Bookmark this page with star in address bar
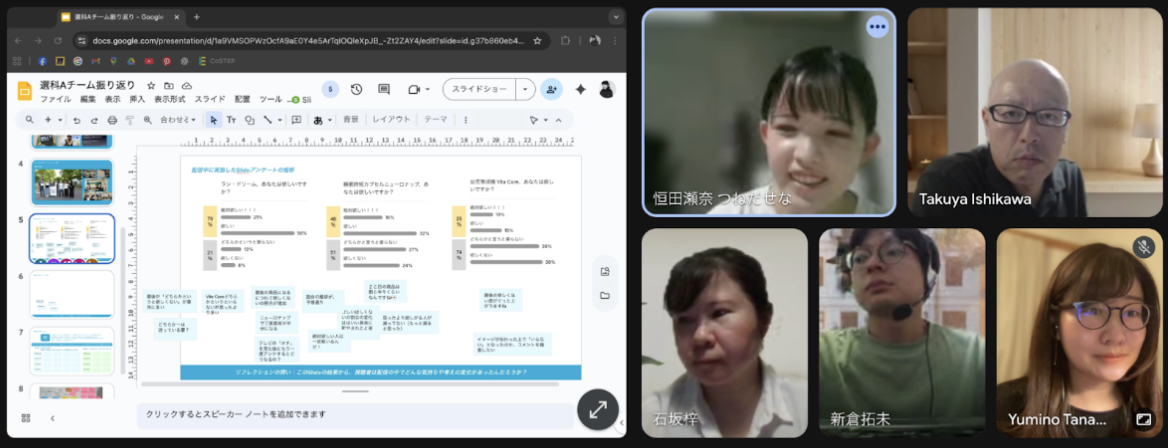This screenshot has height=448, width=1168. pyautogui.click(x=537, y=41)
